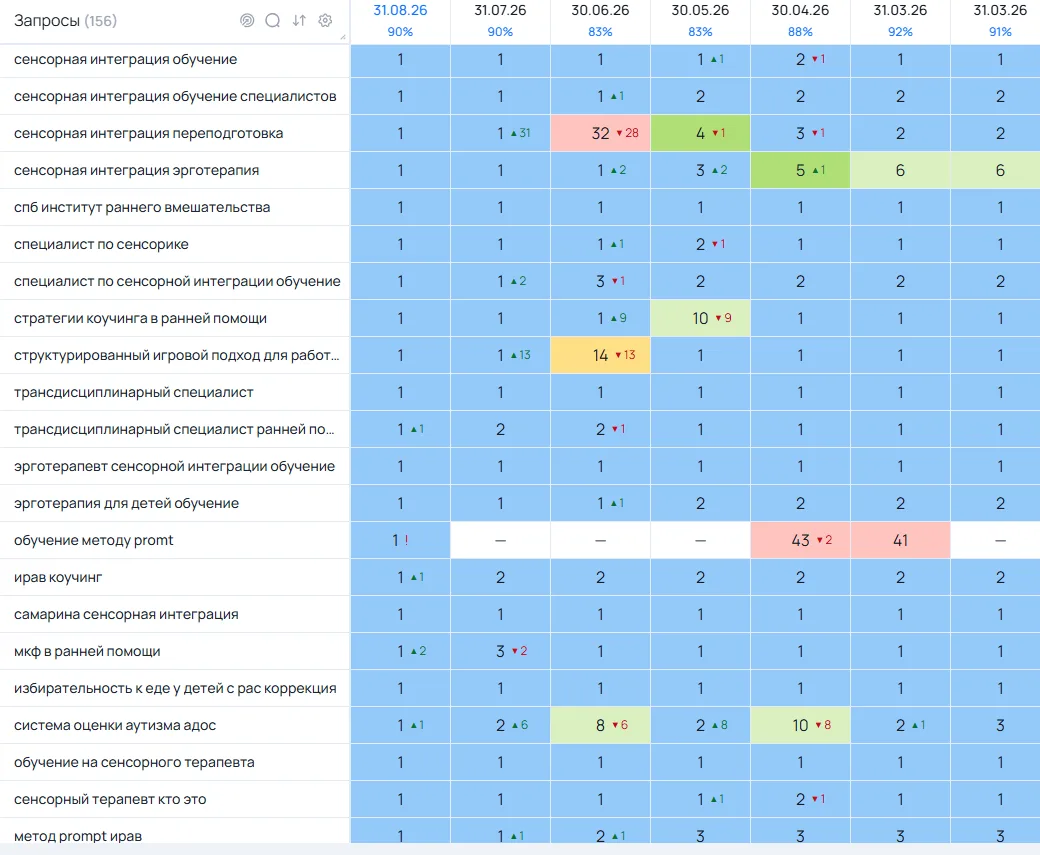1040x855 pixels.
Task: Select query 'самарина сенсорная интеграция'
Action: 126,615
